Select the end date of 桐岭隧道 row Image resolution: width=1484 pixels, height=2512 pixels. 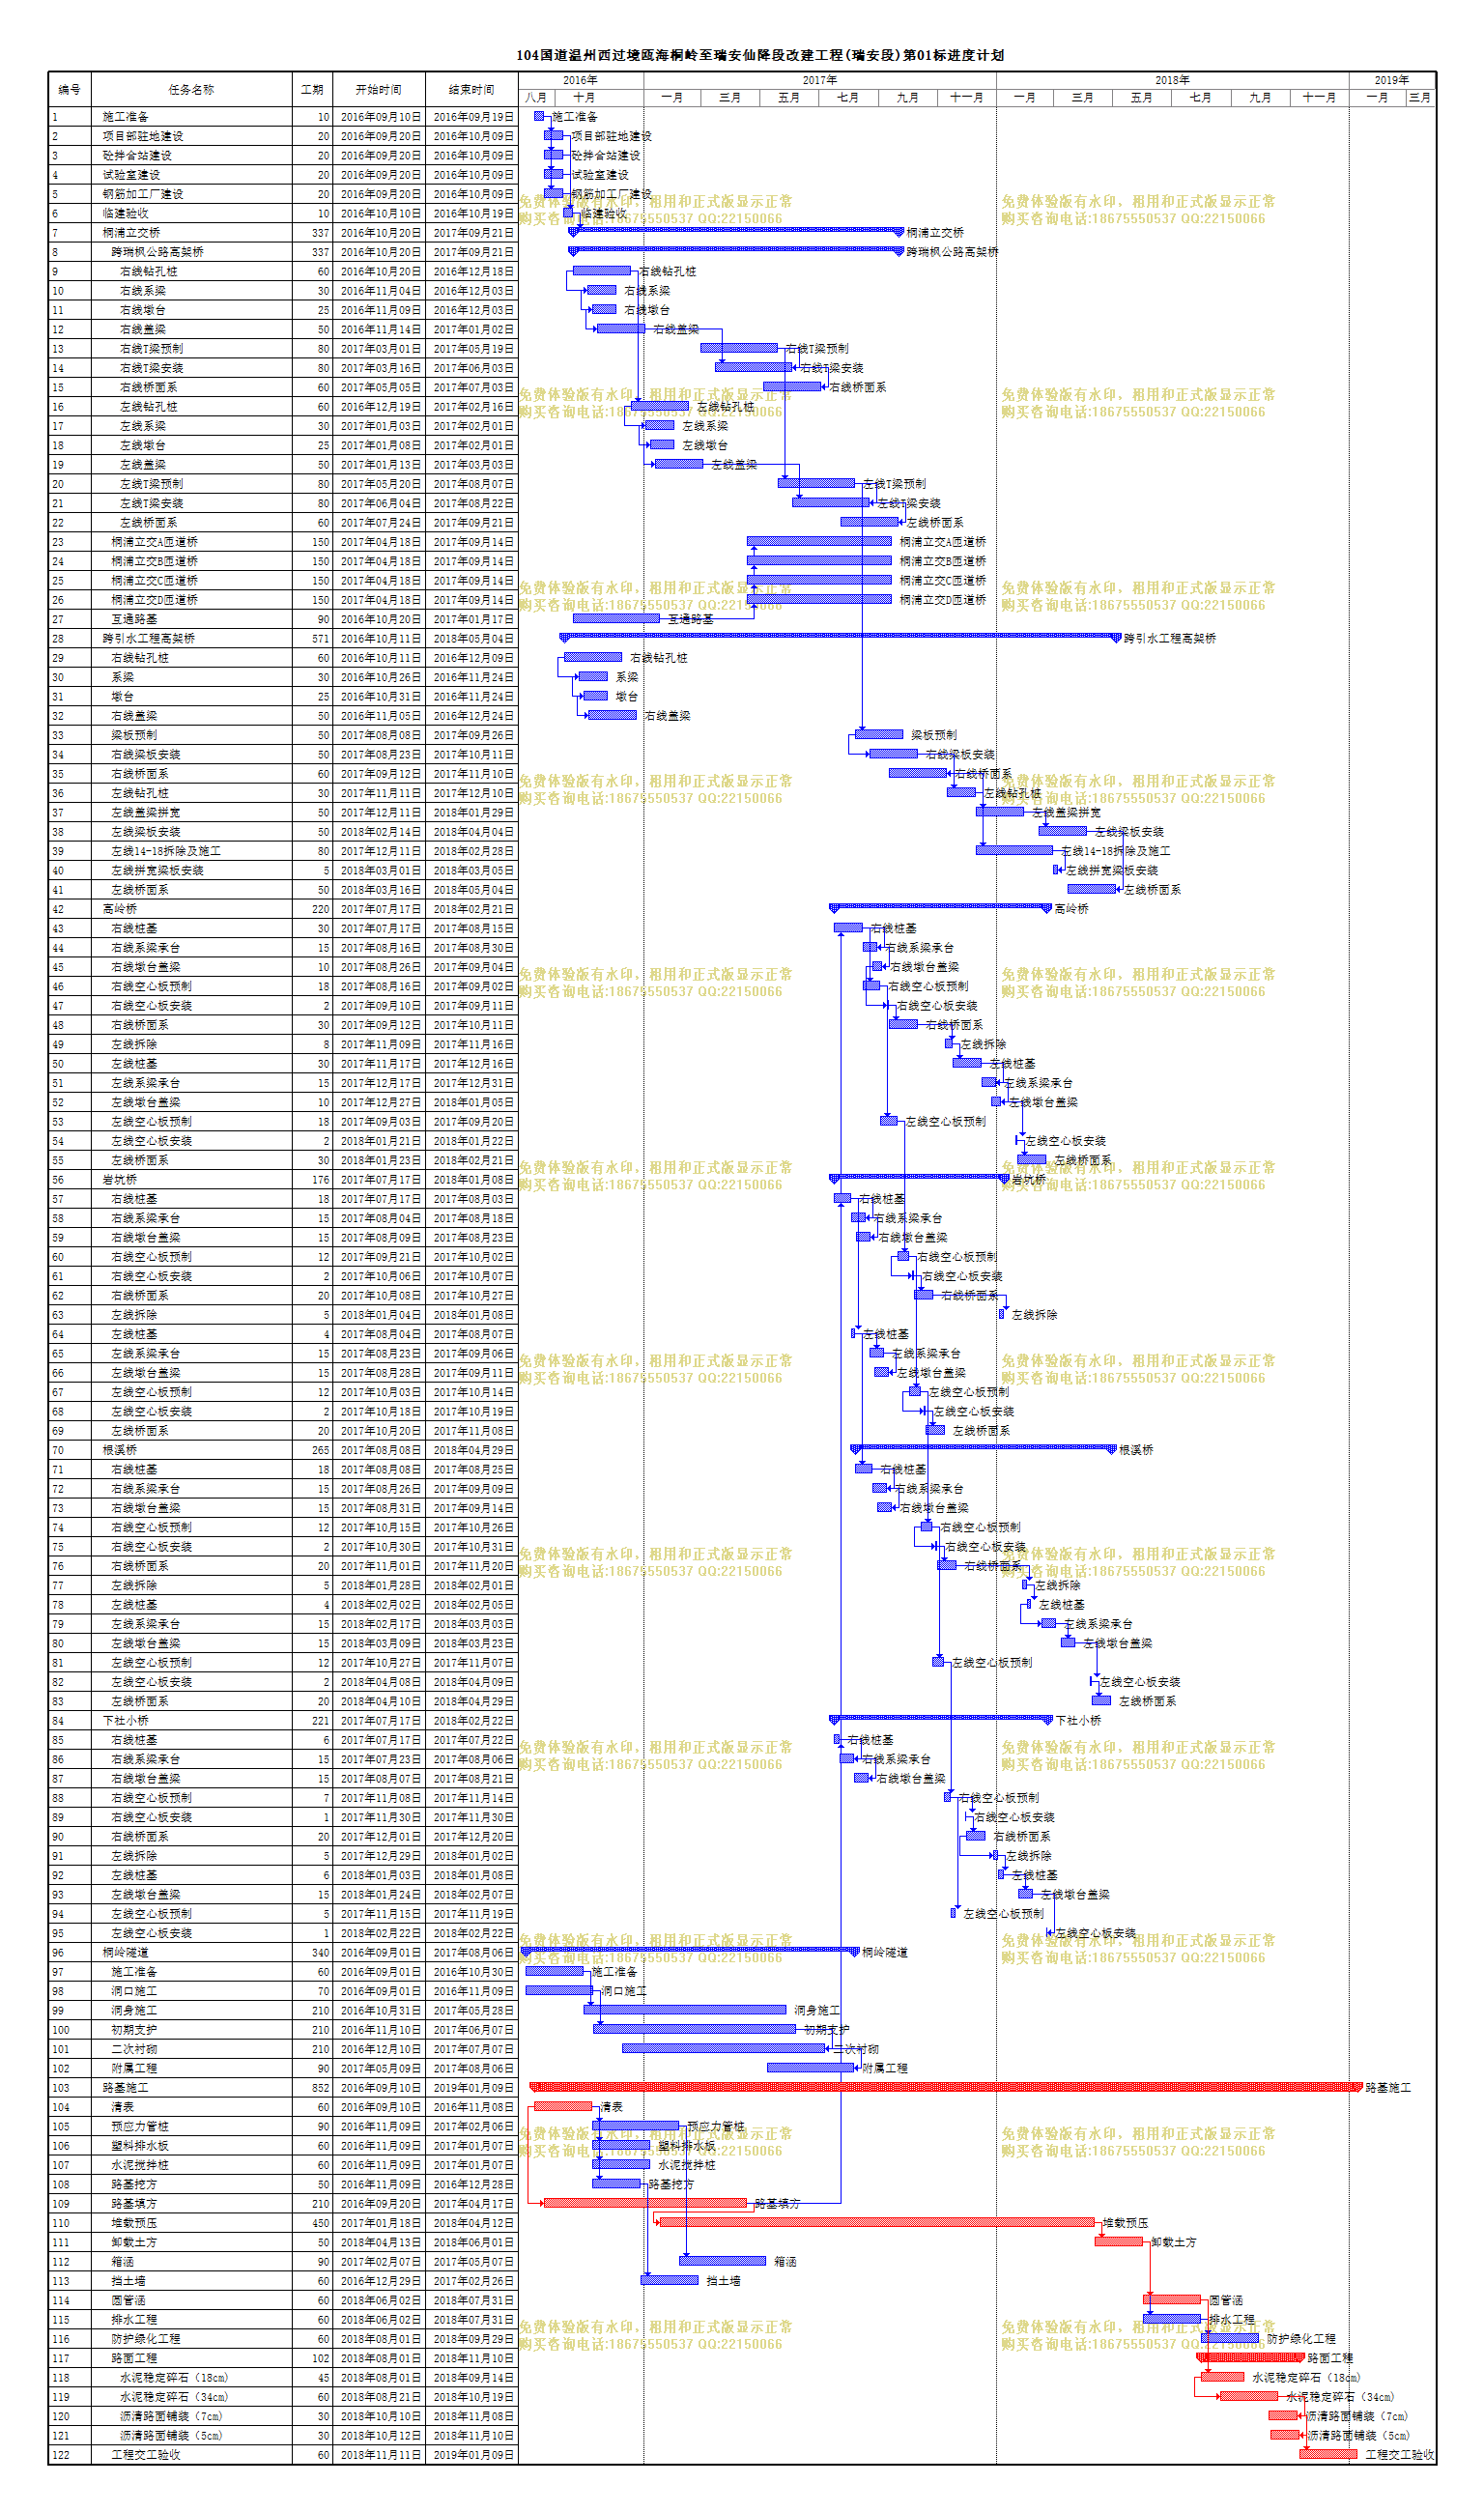coord(474,1952)
